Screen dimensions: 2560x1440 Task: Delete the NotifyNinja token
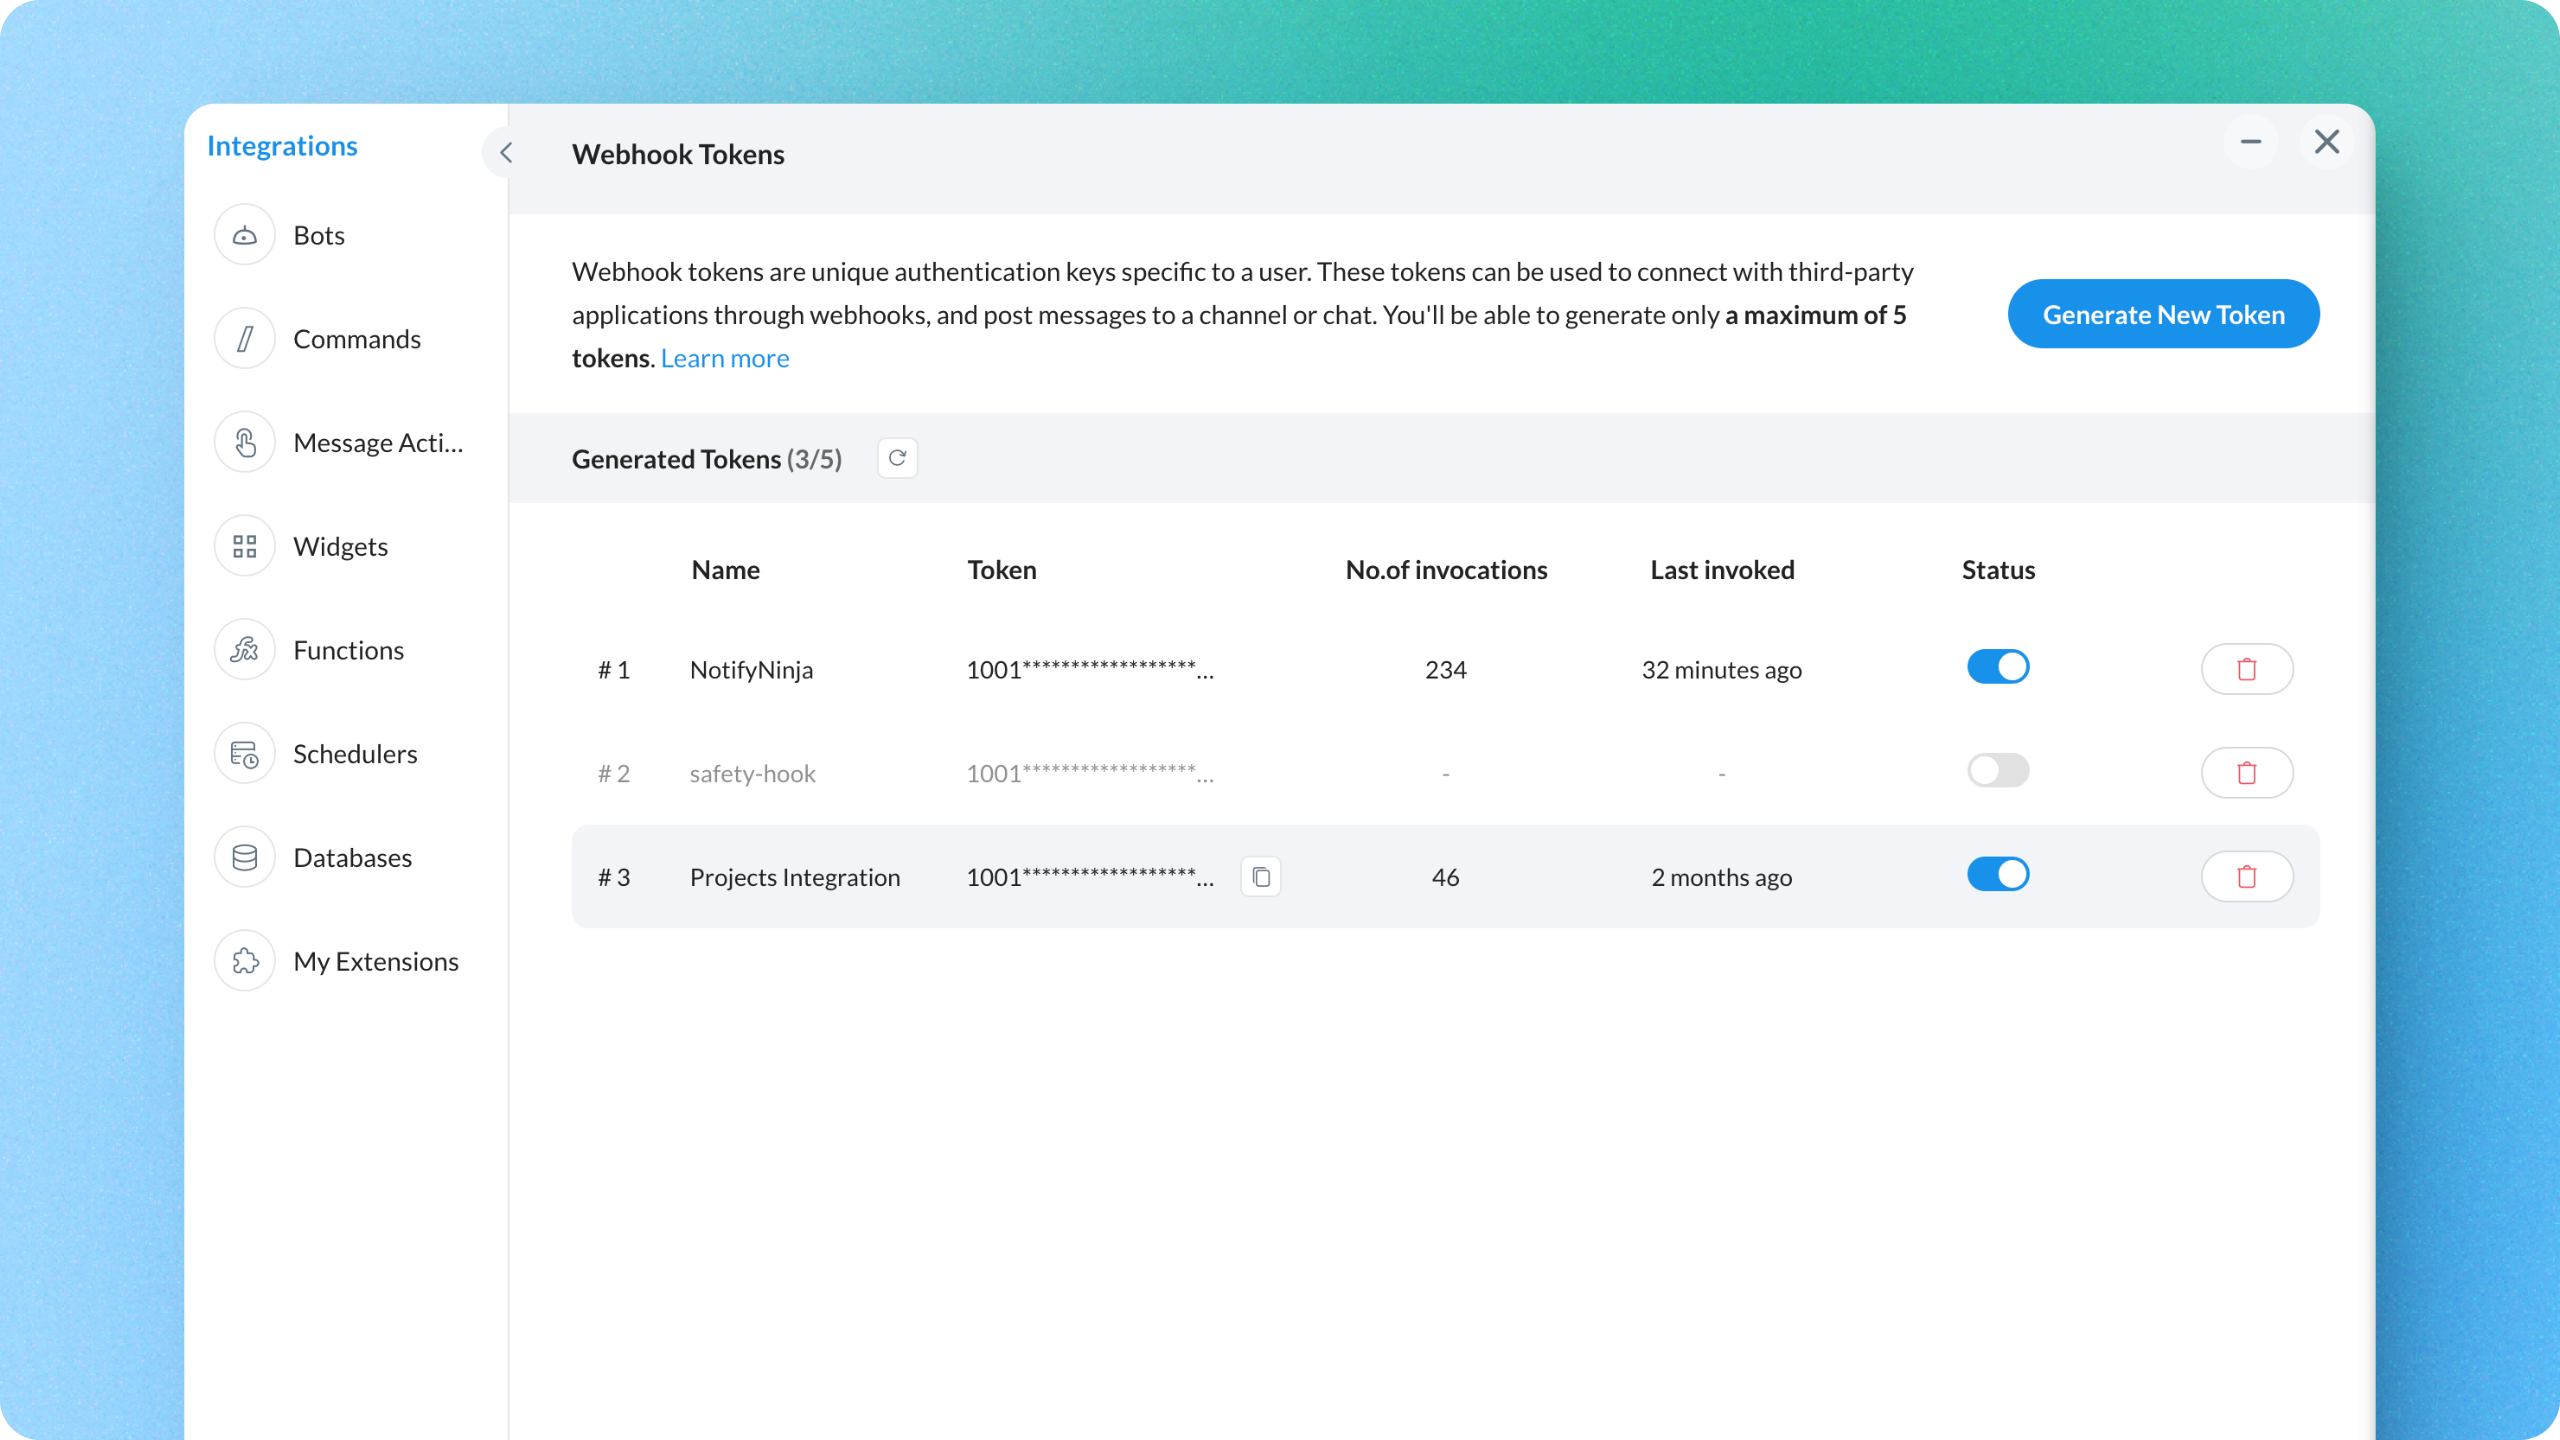point(2246,669)
